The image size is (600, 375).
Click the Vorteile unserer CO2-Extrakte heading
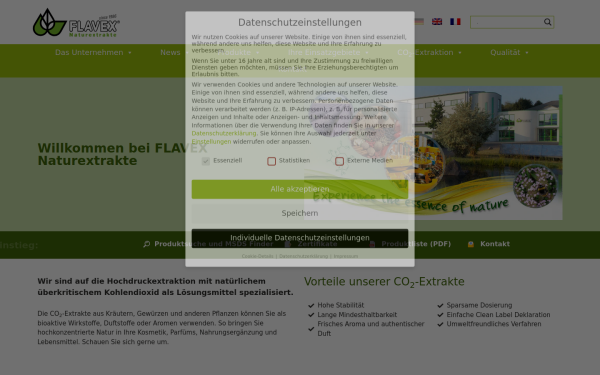click(x=384, y=282)
